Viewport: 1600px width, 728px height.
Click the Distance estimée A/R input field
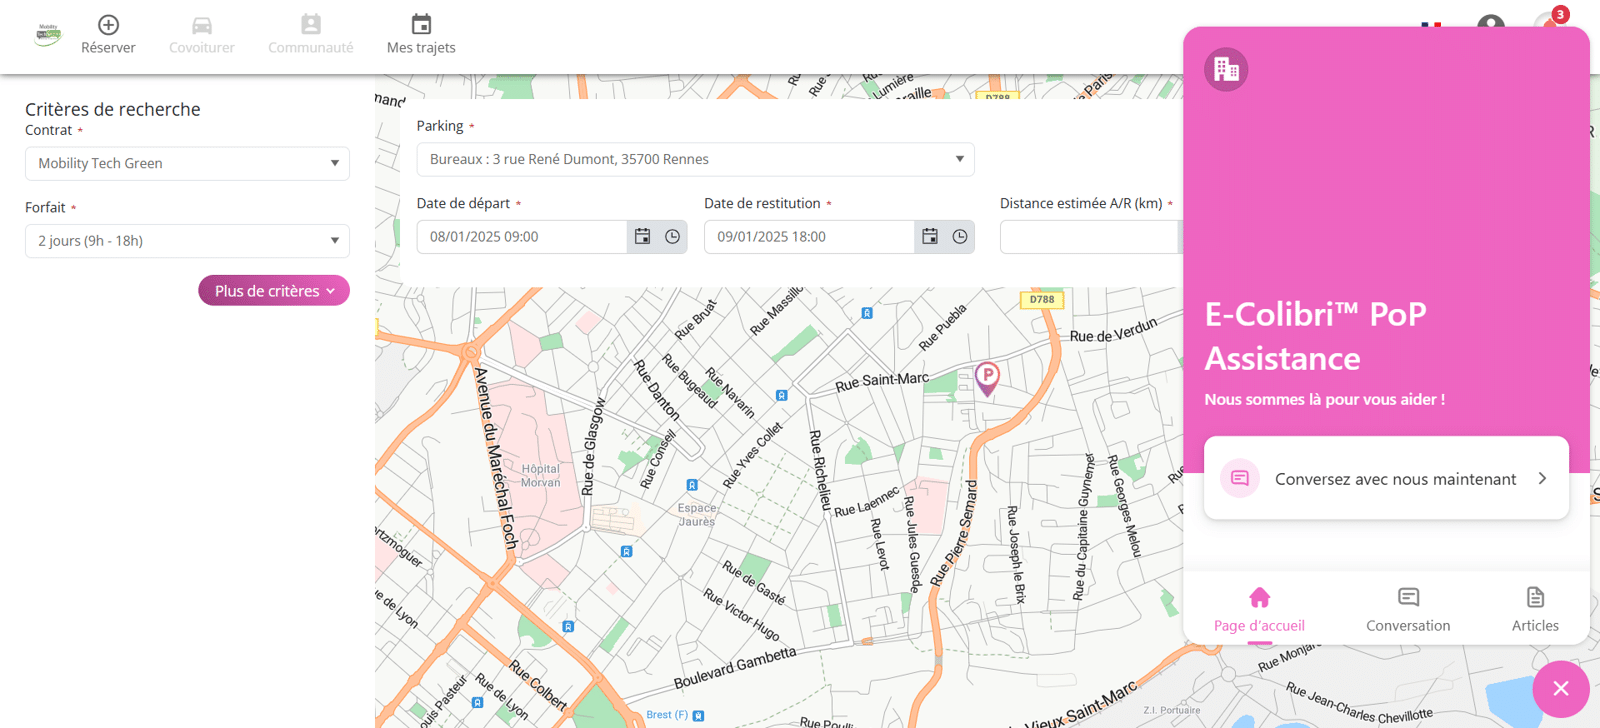point(1091,237)
